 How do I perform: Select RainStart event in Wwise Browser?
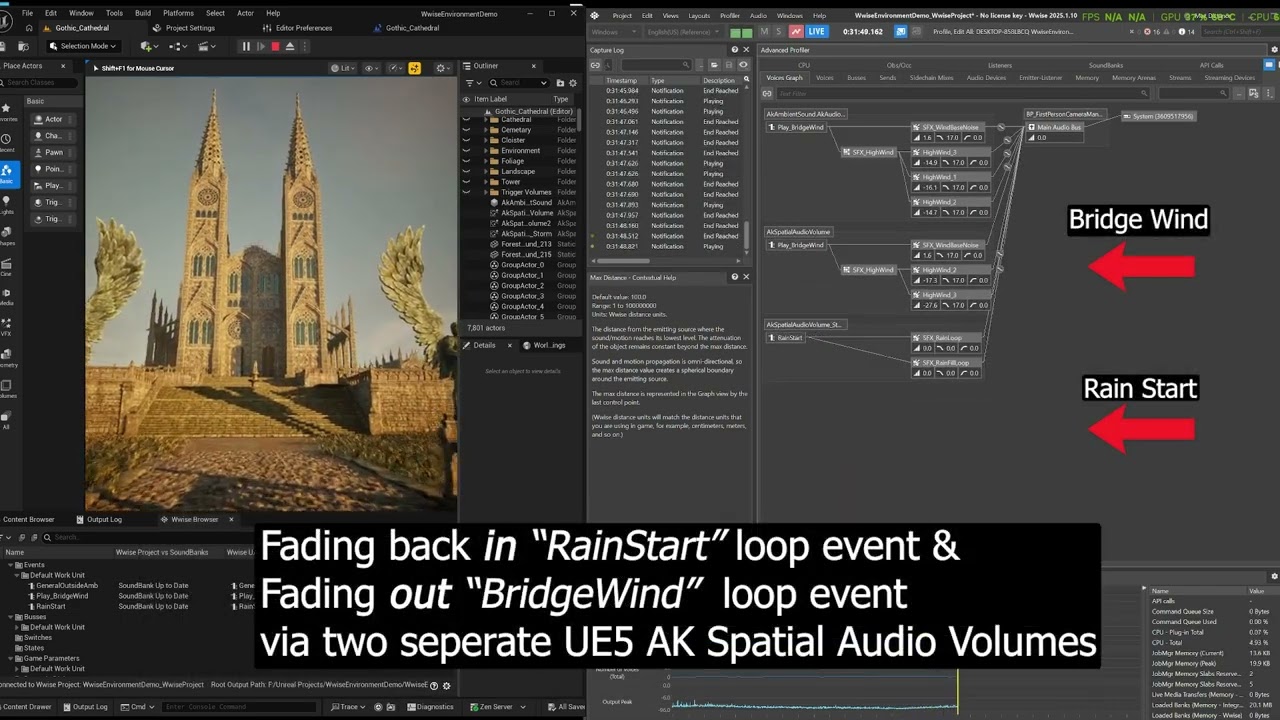[x=50, y=606]
